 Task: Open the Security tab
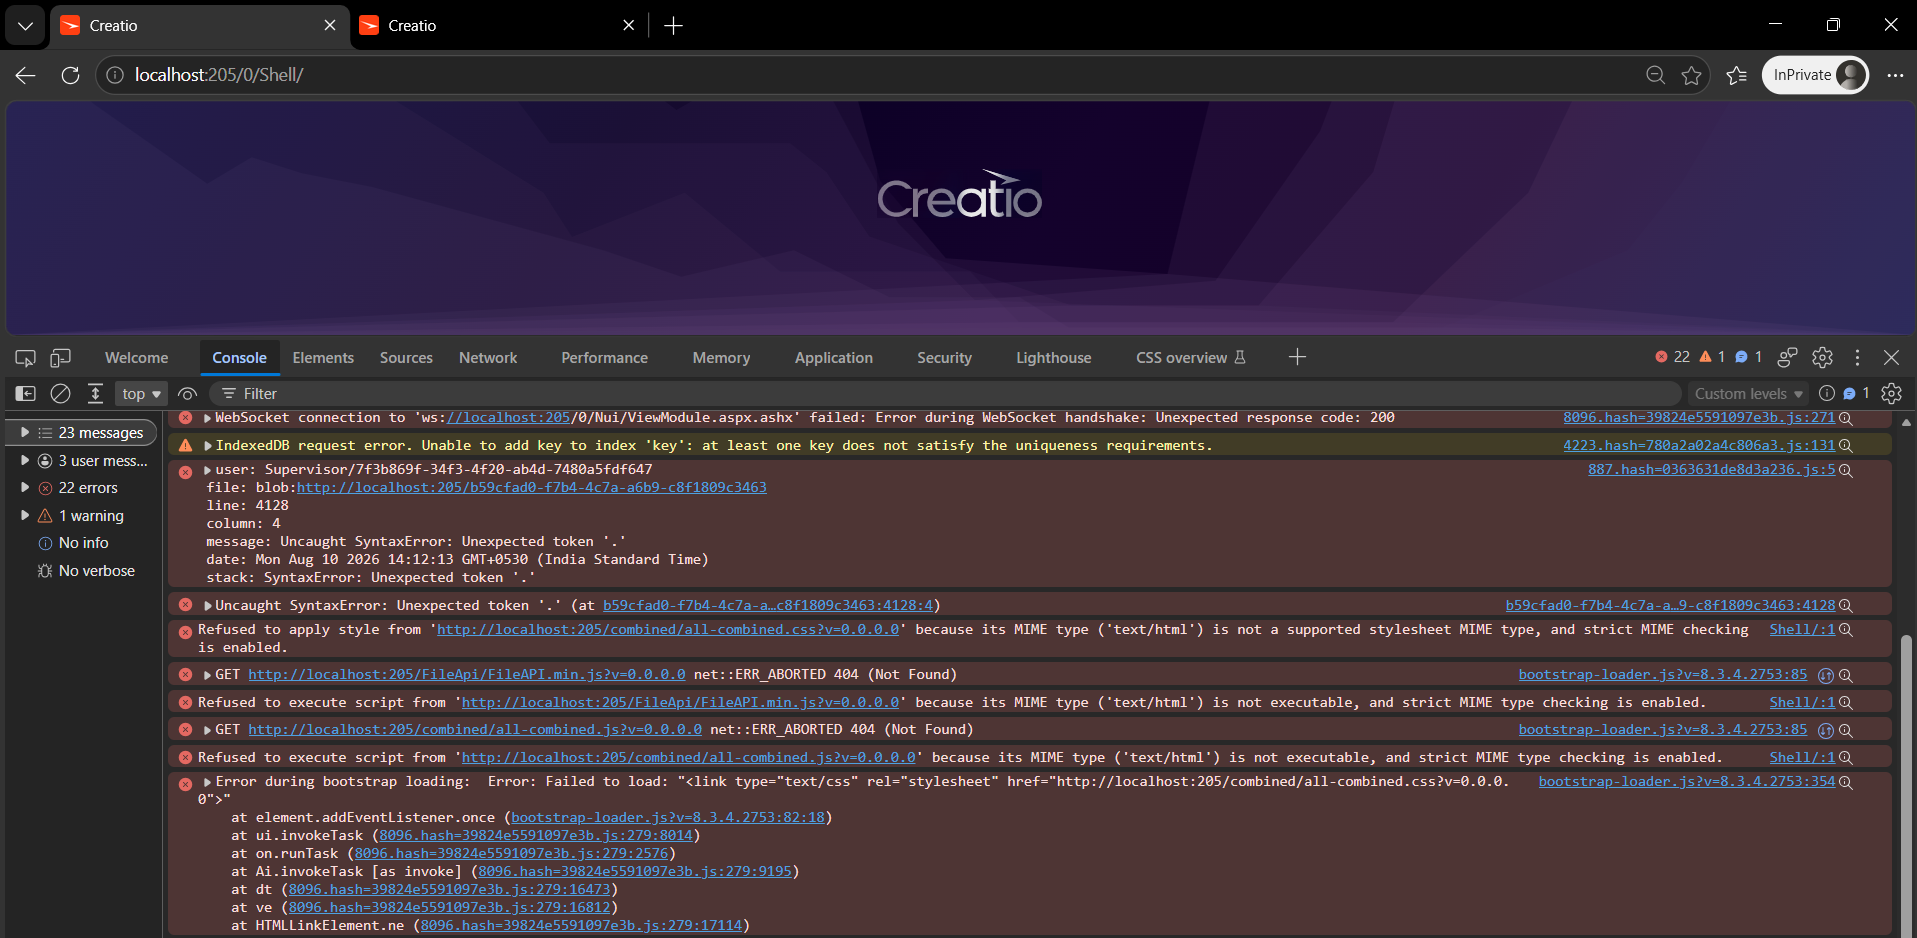pos(944,358)
